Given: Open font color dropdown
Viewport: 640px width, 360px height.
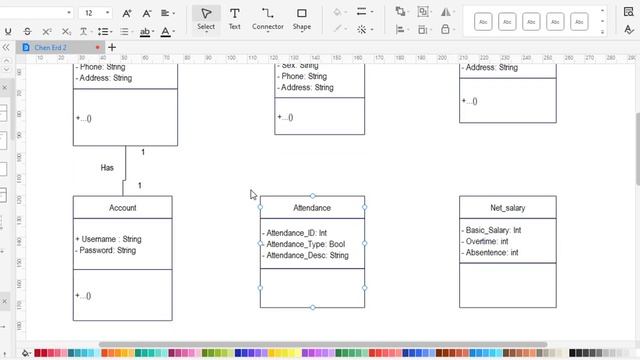Looking at the screenshot, I should (167, 32).
